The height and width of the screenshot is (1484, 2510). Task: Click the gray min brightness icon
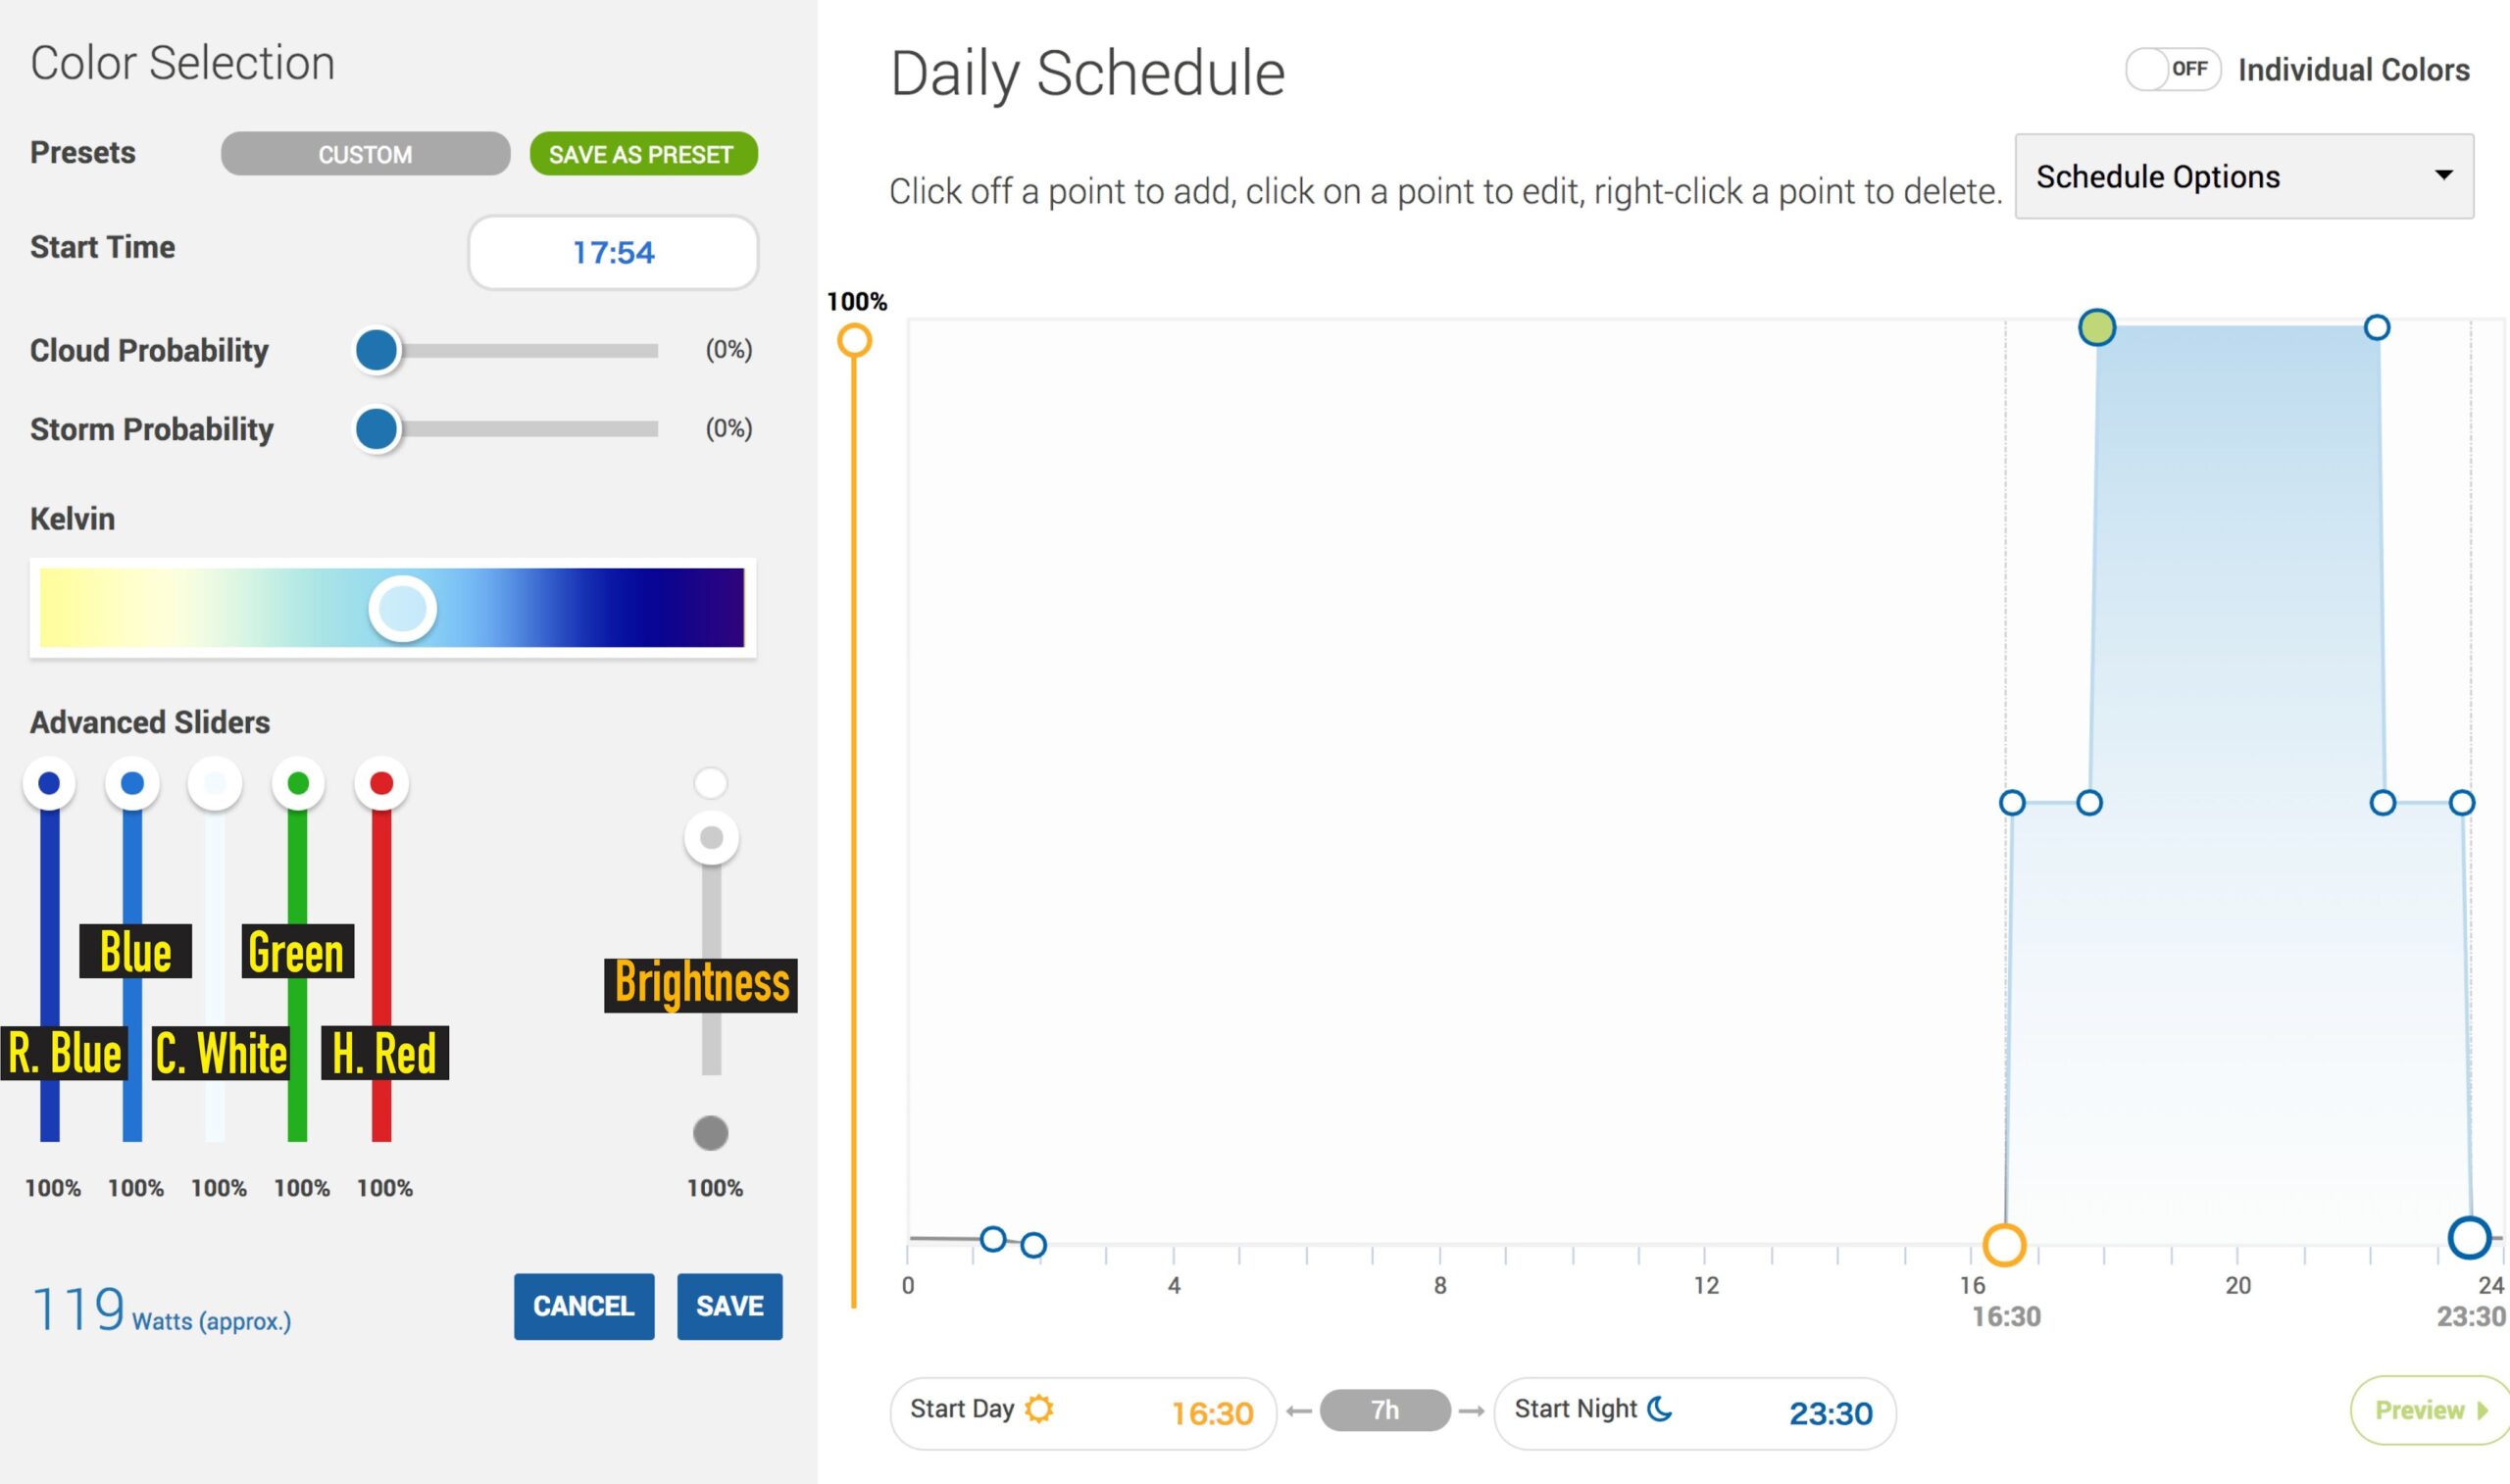point(710,1133)
